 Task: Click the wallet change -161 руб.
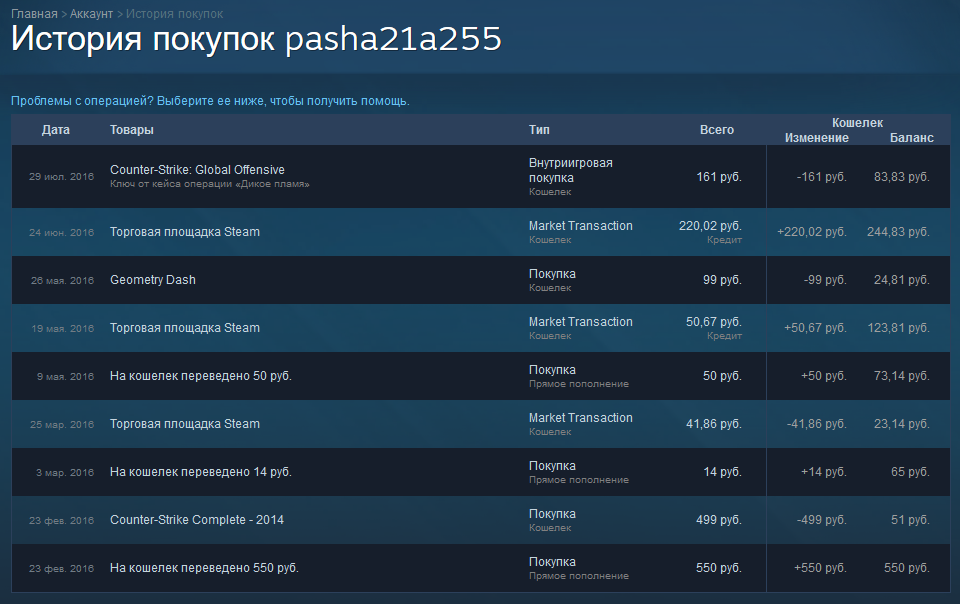click(822, 177)
